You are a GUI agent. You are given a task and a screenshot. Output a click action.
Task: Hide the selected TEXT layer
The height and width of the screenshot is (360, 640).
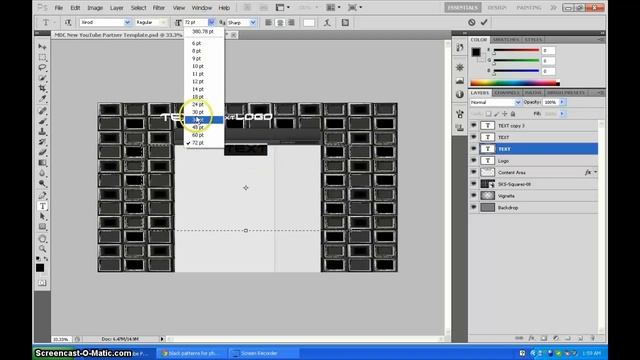point(473,149)
